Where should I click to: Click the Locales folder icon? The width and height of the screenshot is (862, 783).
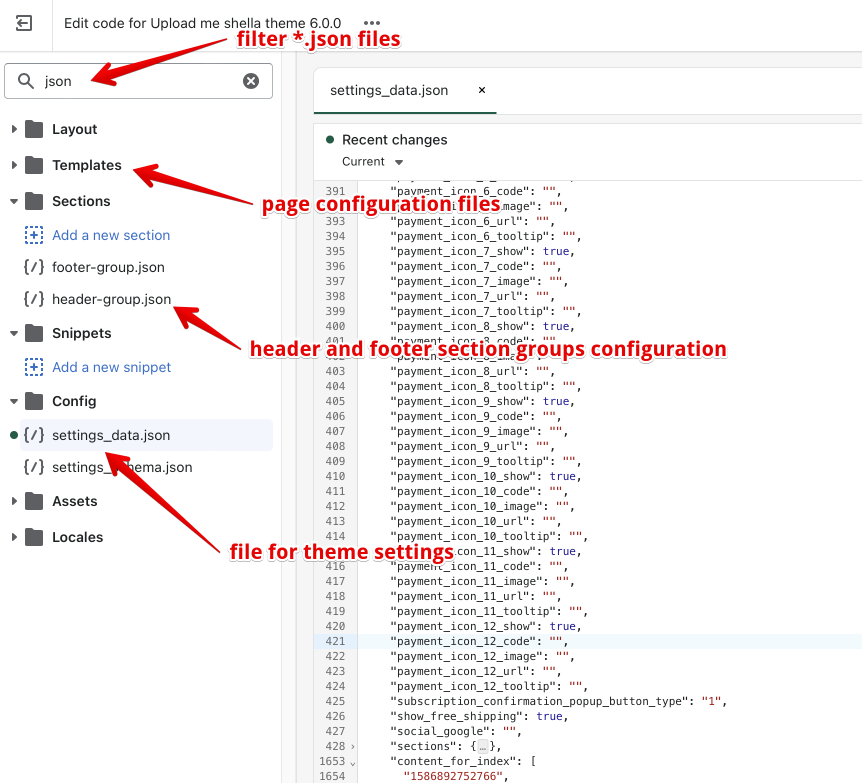click(x=34, y=537)
